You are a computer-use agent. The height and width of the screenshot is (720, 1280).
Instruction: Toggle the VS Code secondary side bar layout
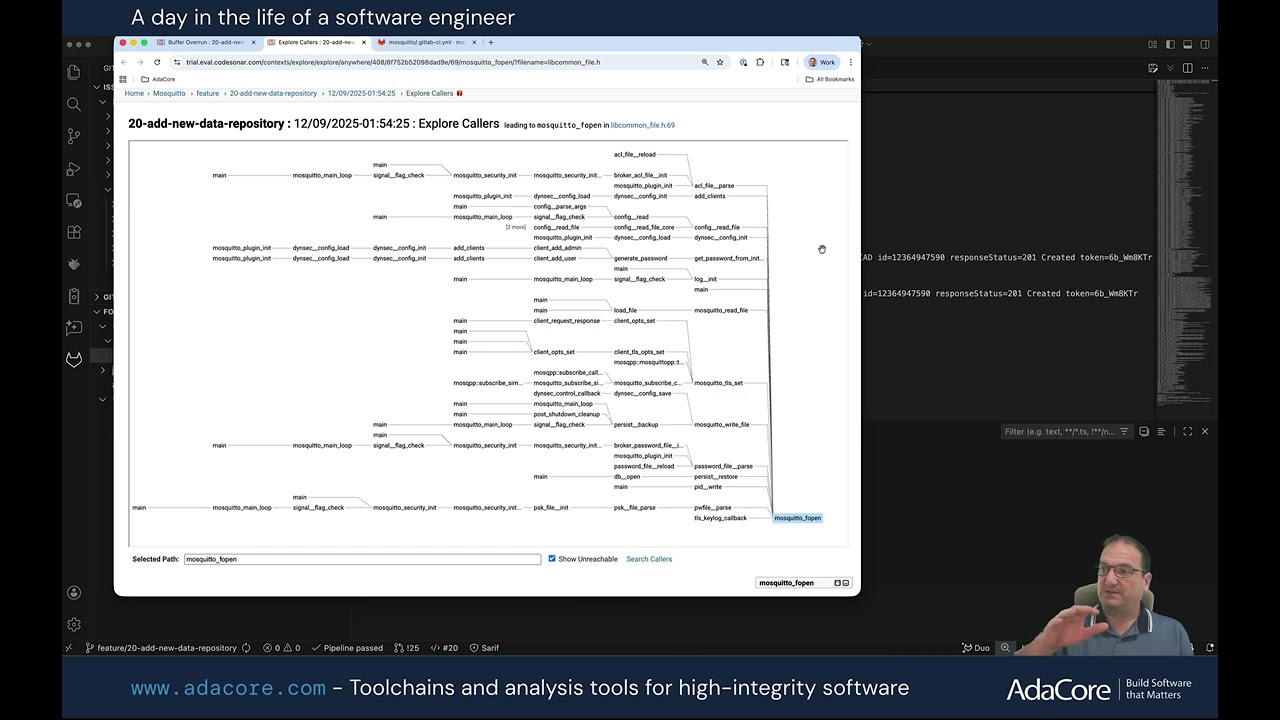pos(1205,44)
